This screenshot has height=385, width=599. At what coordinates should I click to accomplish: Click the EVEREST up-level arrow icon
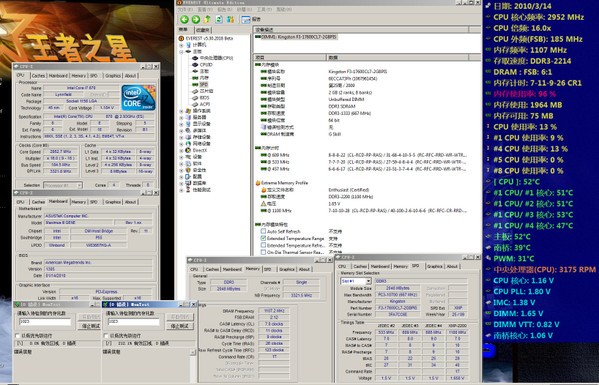click(207, 19)
